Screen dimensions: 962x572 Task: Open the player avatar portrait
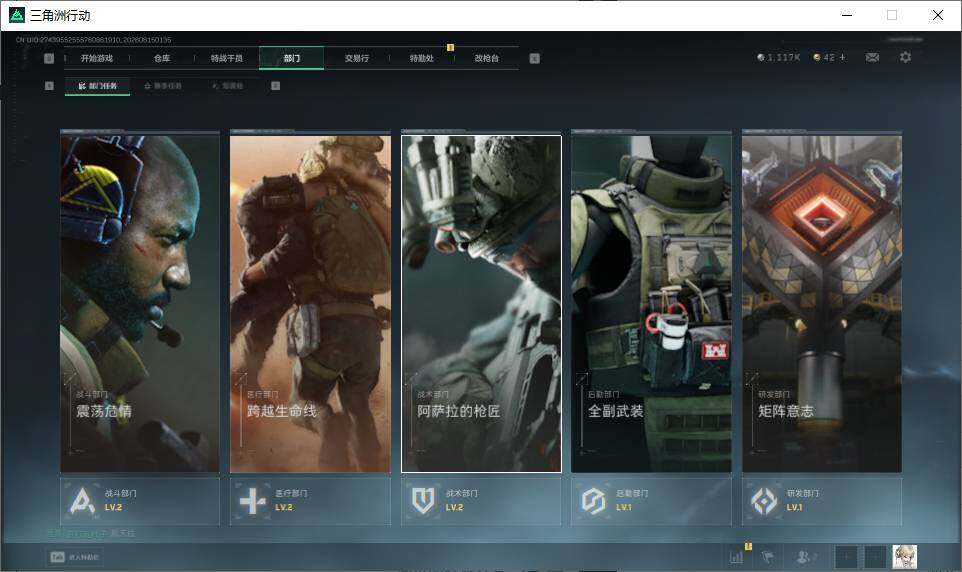click(904, 557)
